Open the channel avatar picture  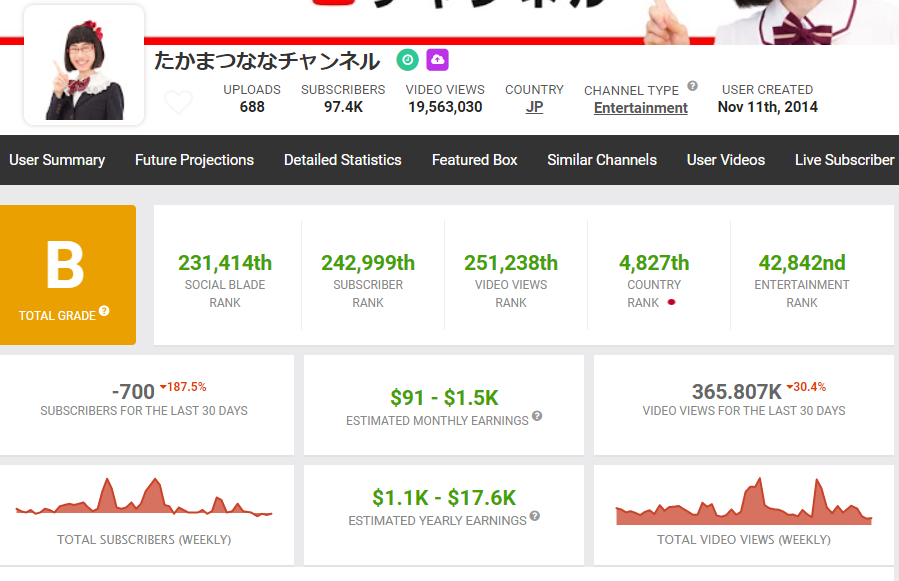84,65
